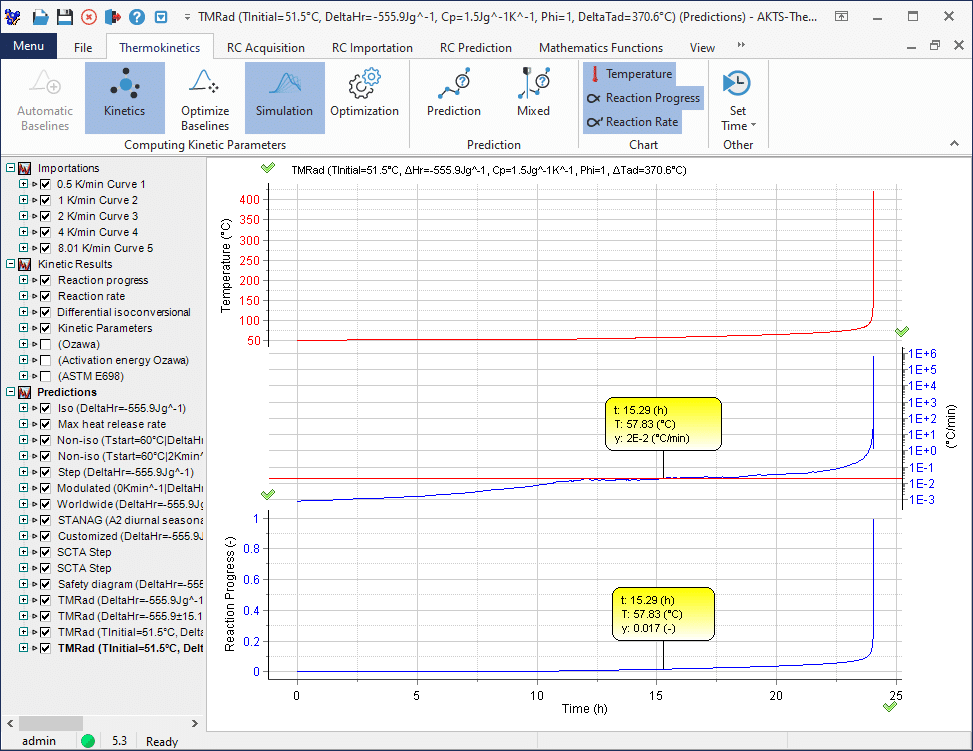
Task: Open the Mathematics Functions tab
Action: pos(600,47)
